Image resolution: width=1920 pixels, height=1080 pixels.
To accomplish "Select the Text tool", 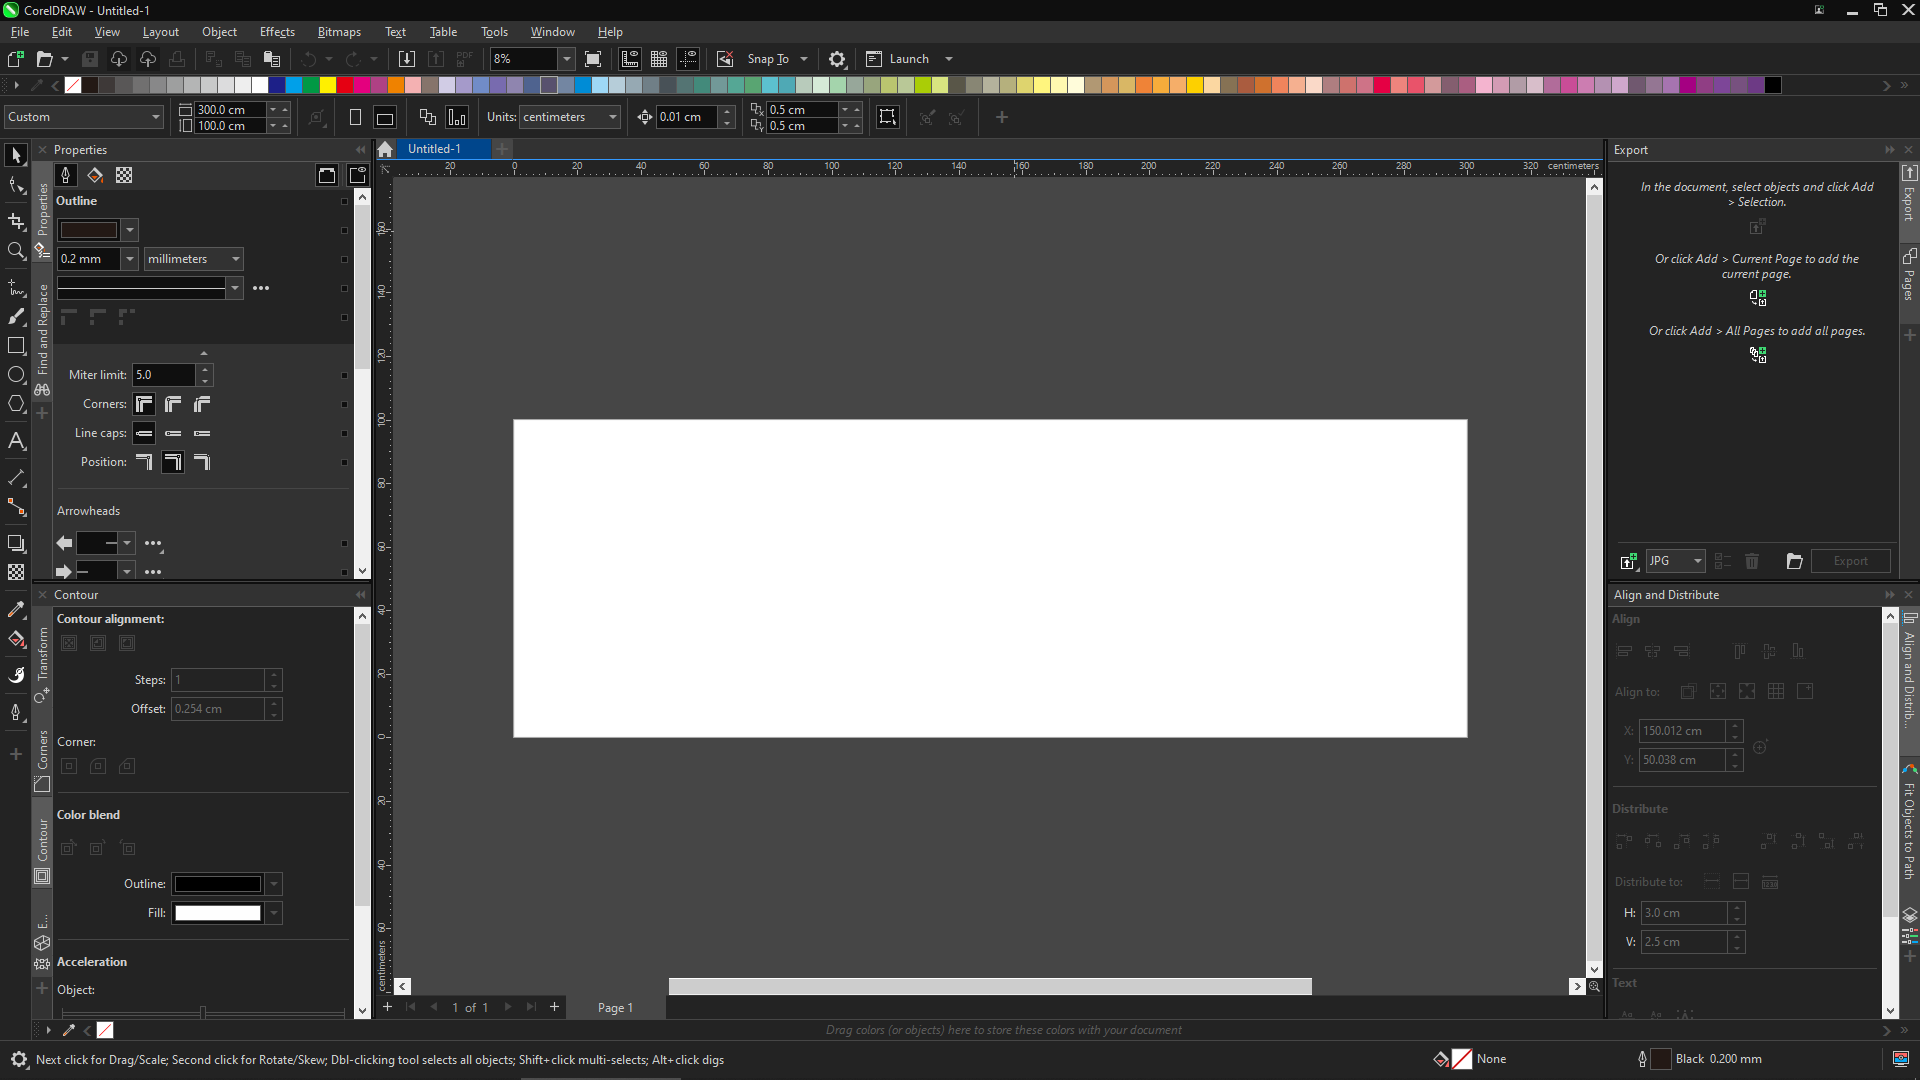I will point(16,441).
